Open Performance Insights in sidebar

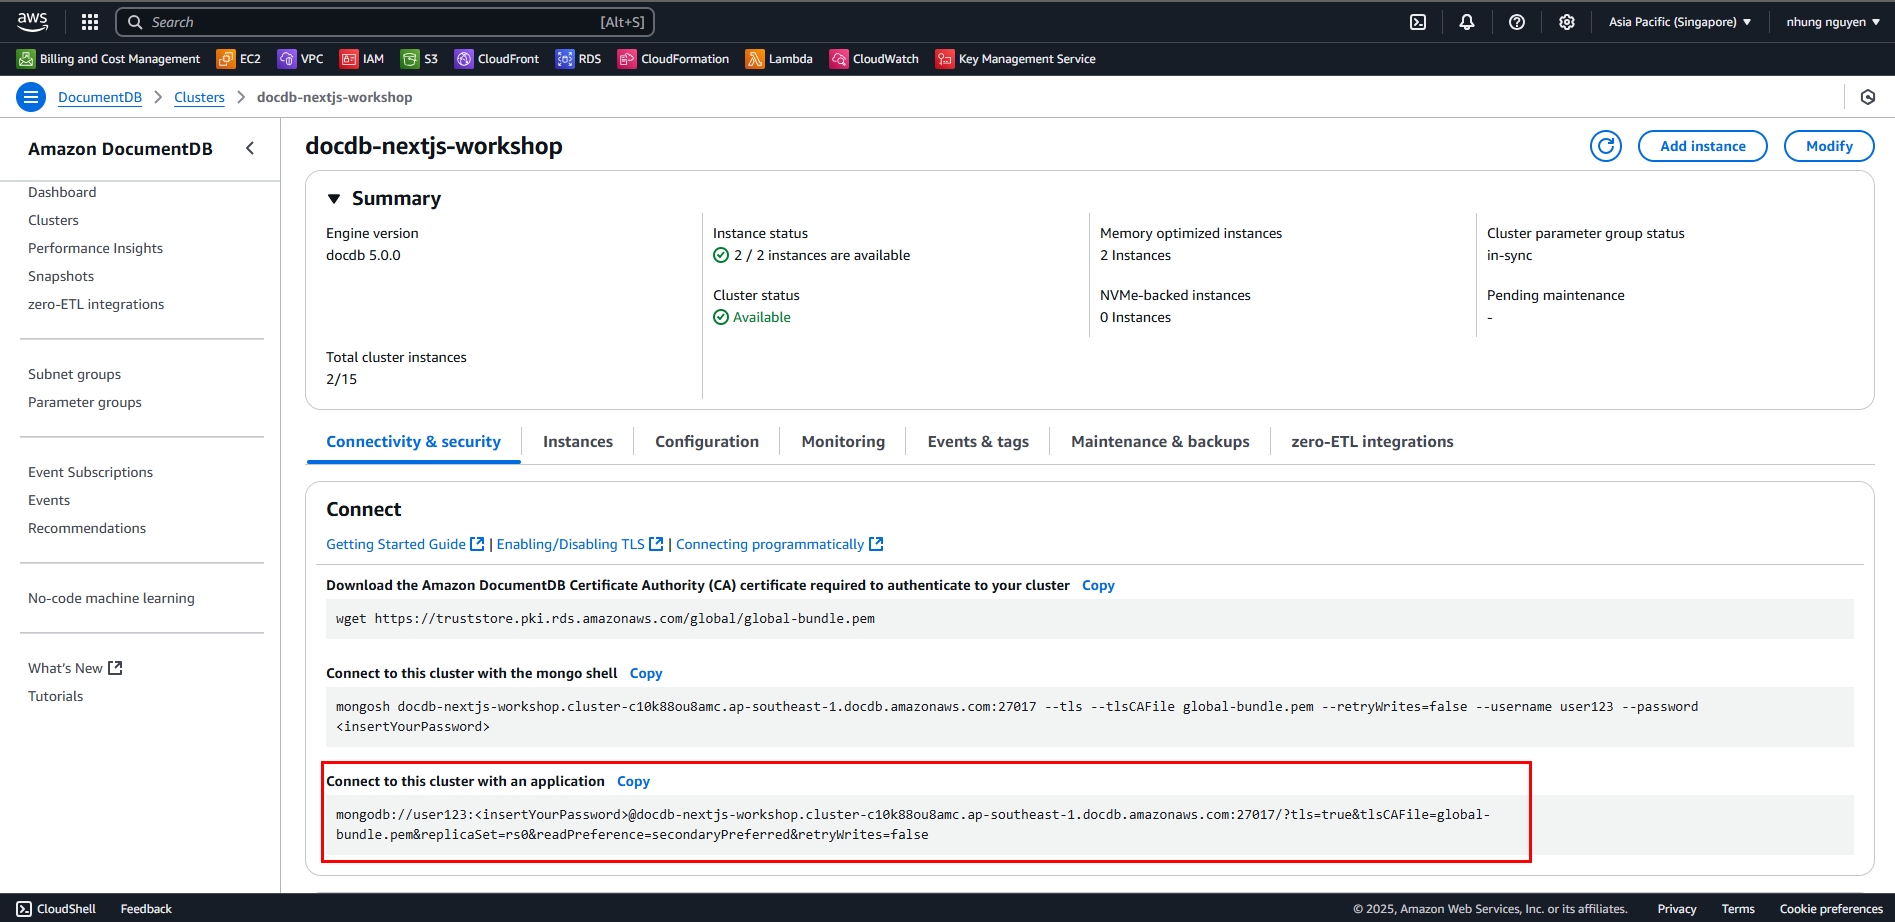pyautogui.click(x=95, y=248)
